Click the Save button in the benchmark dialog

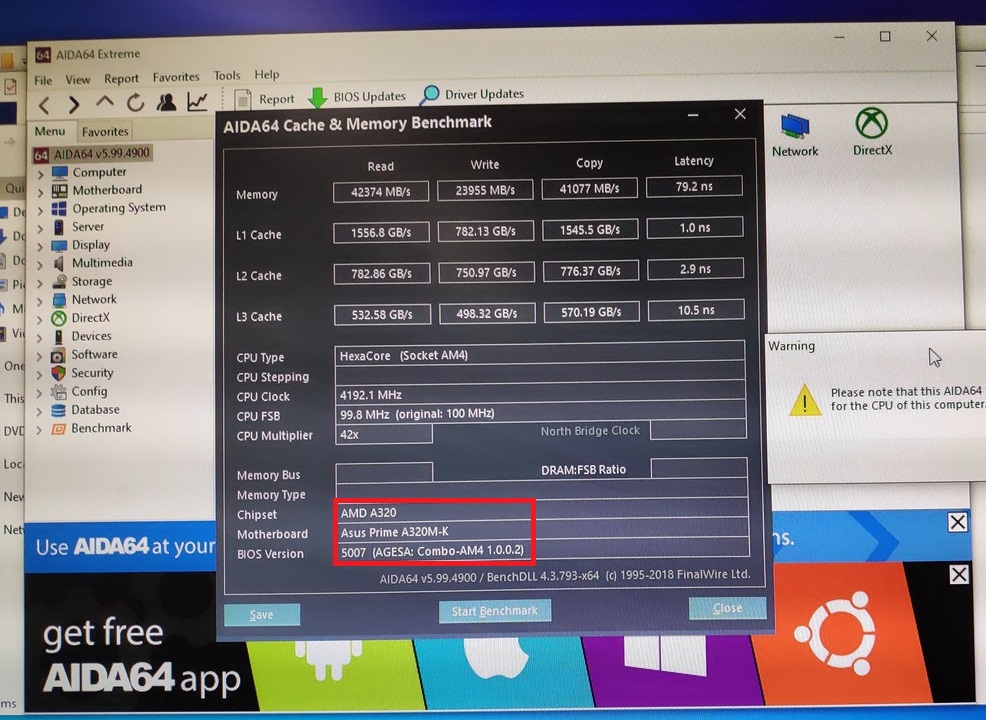pyautogui.click(x=261, y=614)
